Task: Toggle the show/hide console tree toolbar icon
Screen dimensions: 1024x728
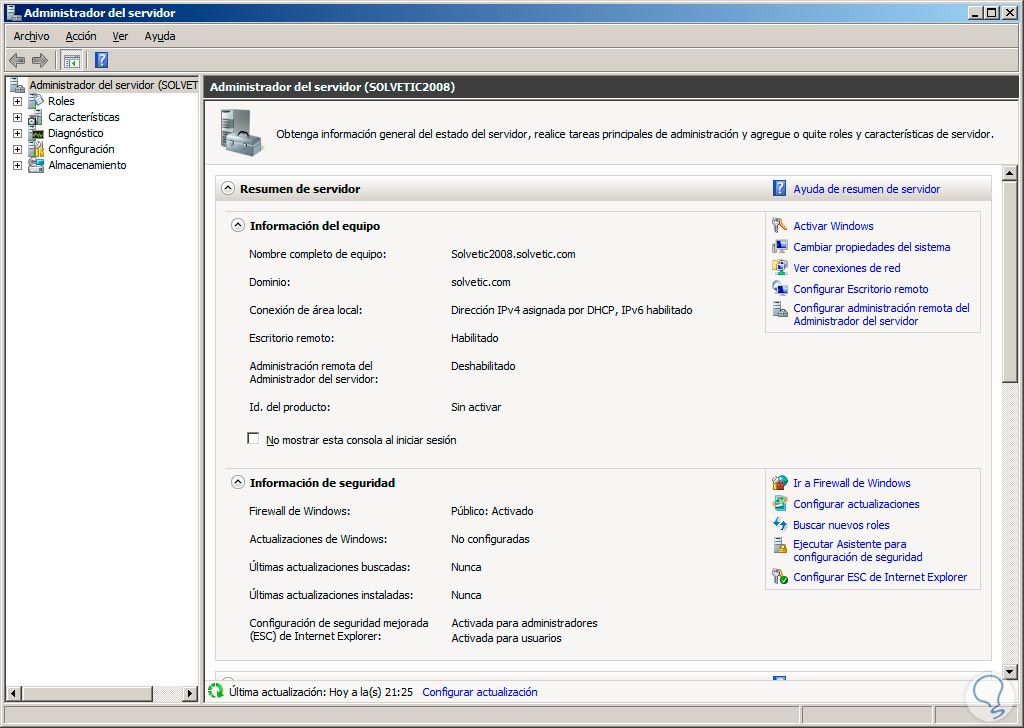Action: pos(71,61)
